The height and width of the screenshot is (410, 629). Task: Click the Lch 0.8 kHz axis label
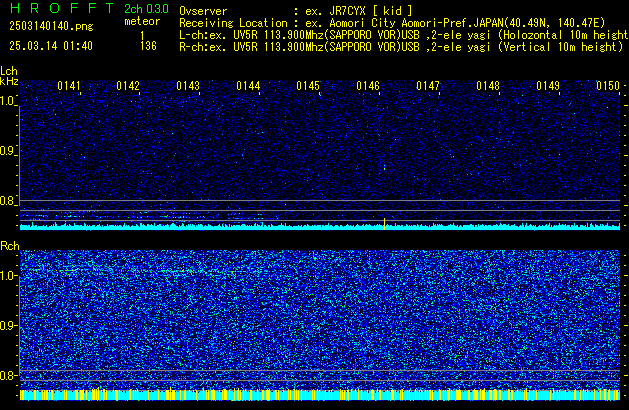pyautogui.click(x=8, y=201)
